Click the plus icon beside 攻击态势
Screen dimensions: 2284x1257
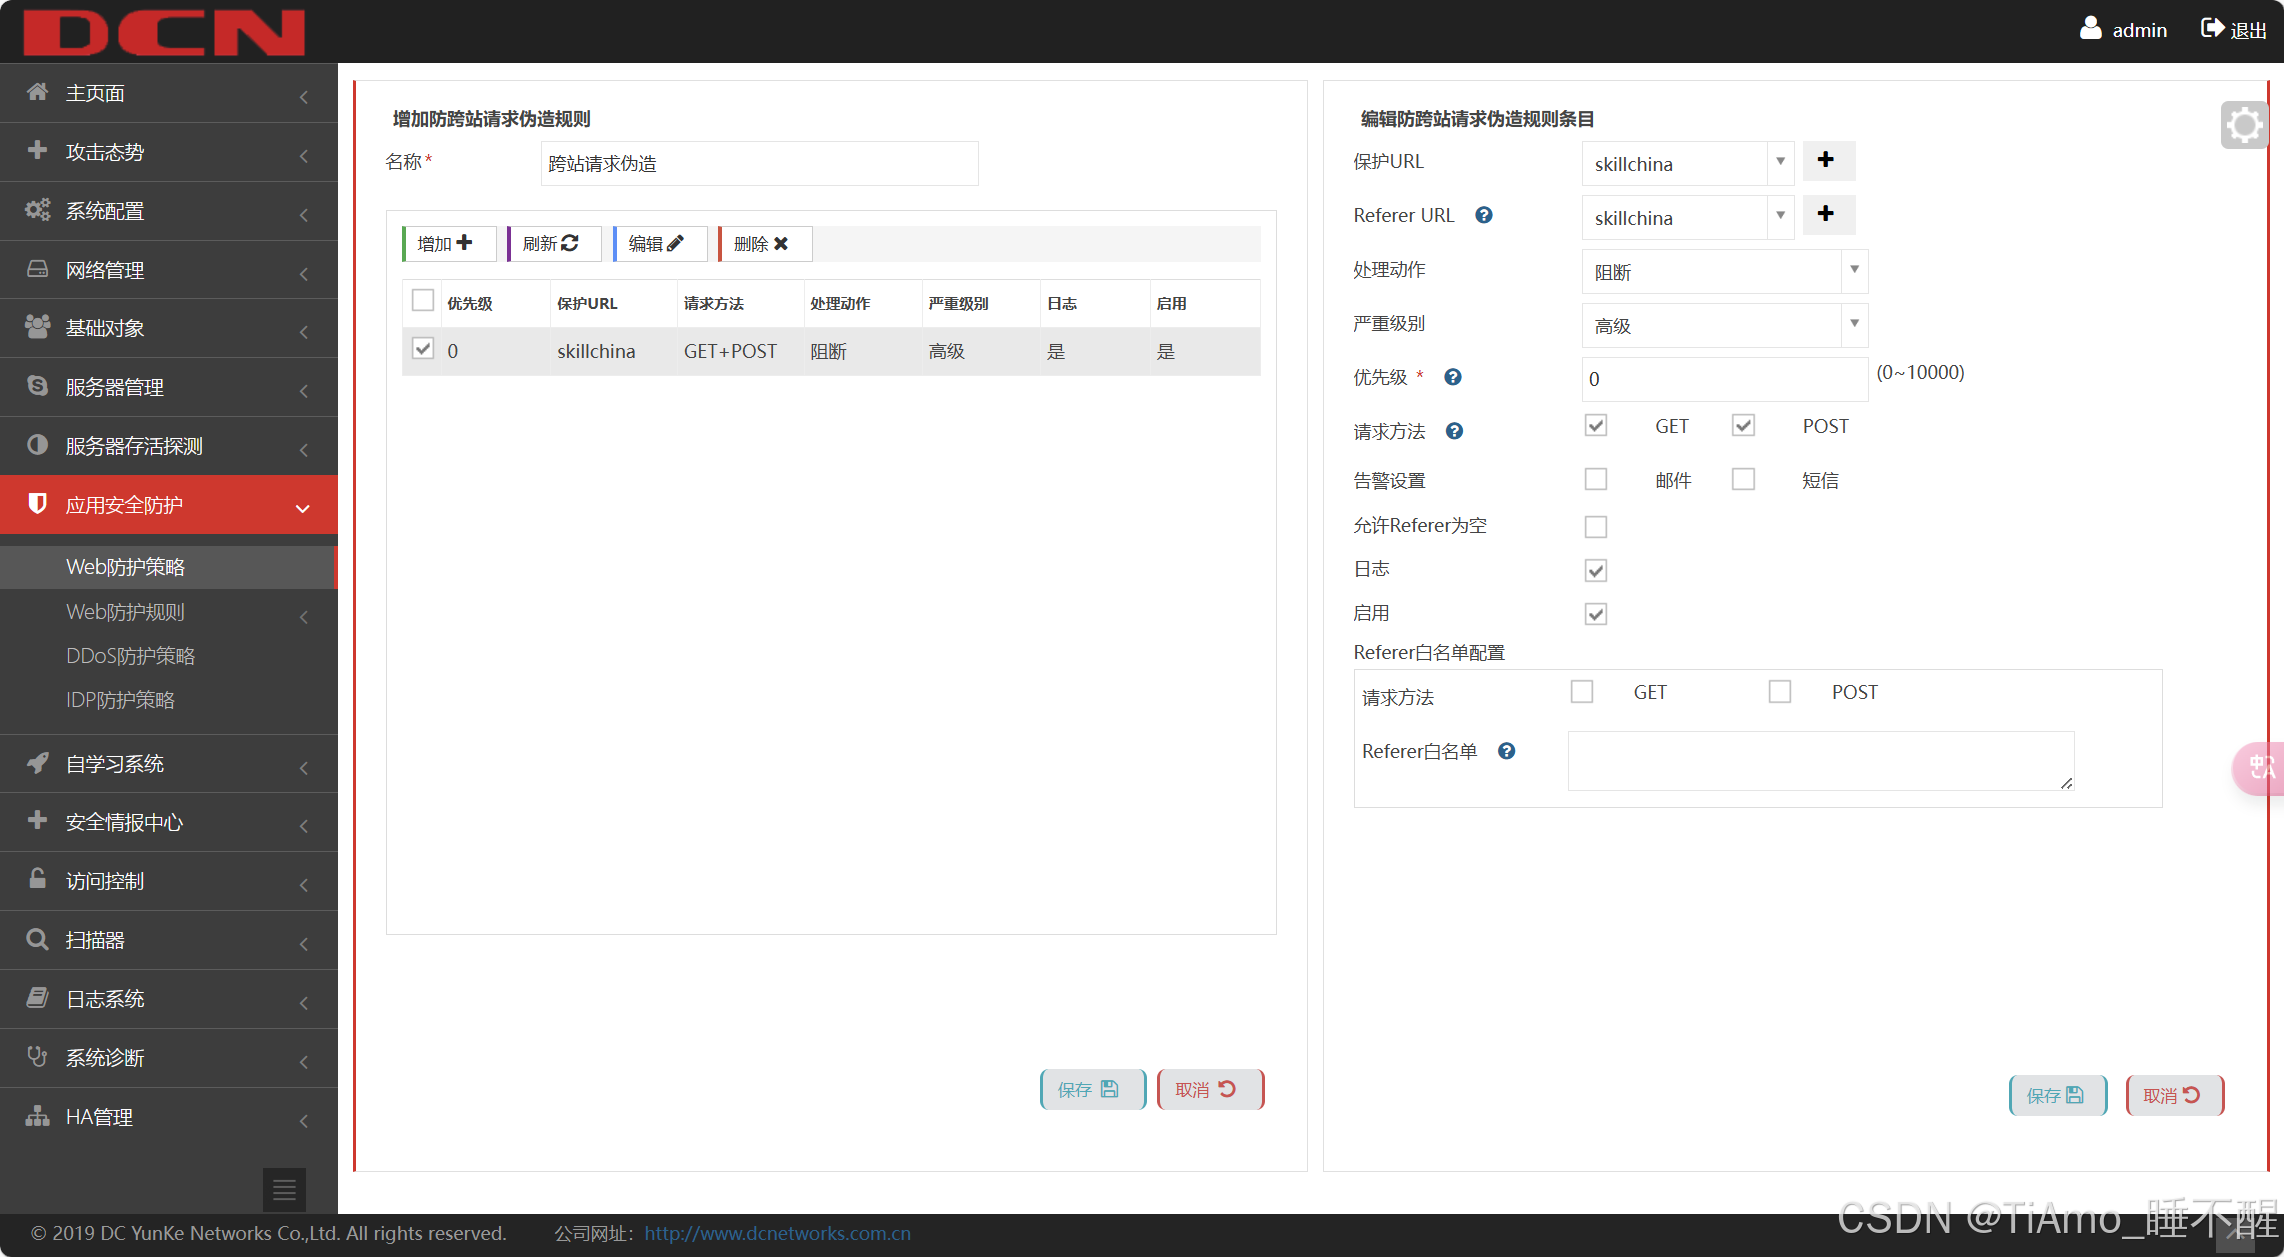point(37,150)
